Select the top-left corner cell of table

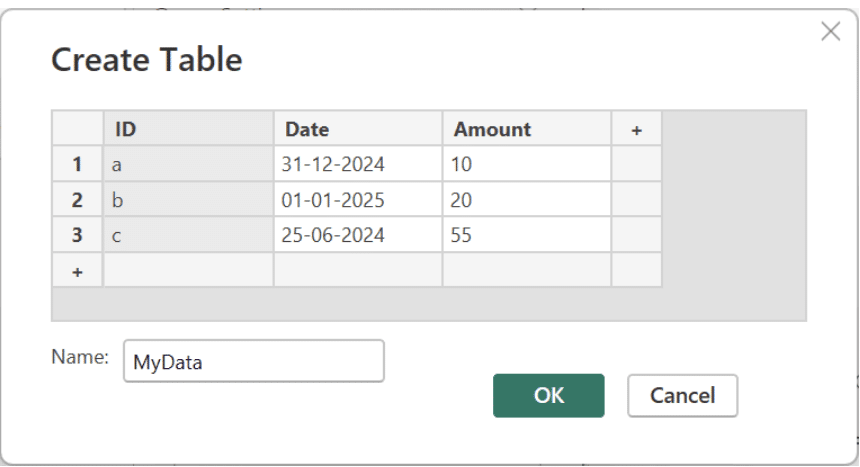point(77,130)
